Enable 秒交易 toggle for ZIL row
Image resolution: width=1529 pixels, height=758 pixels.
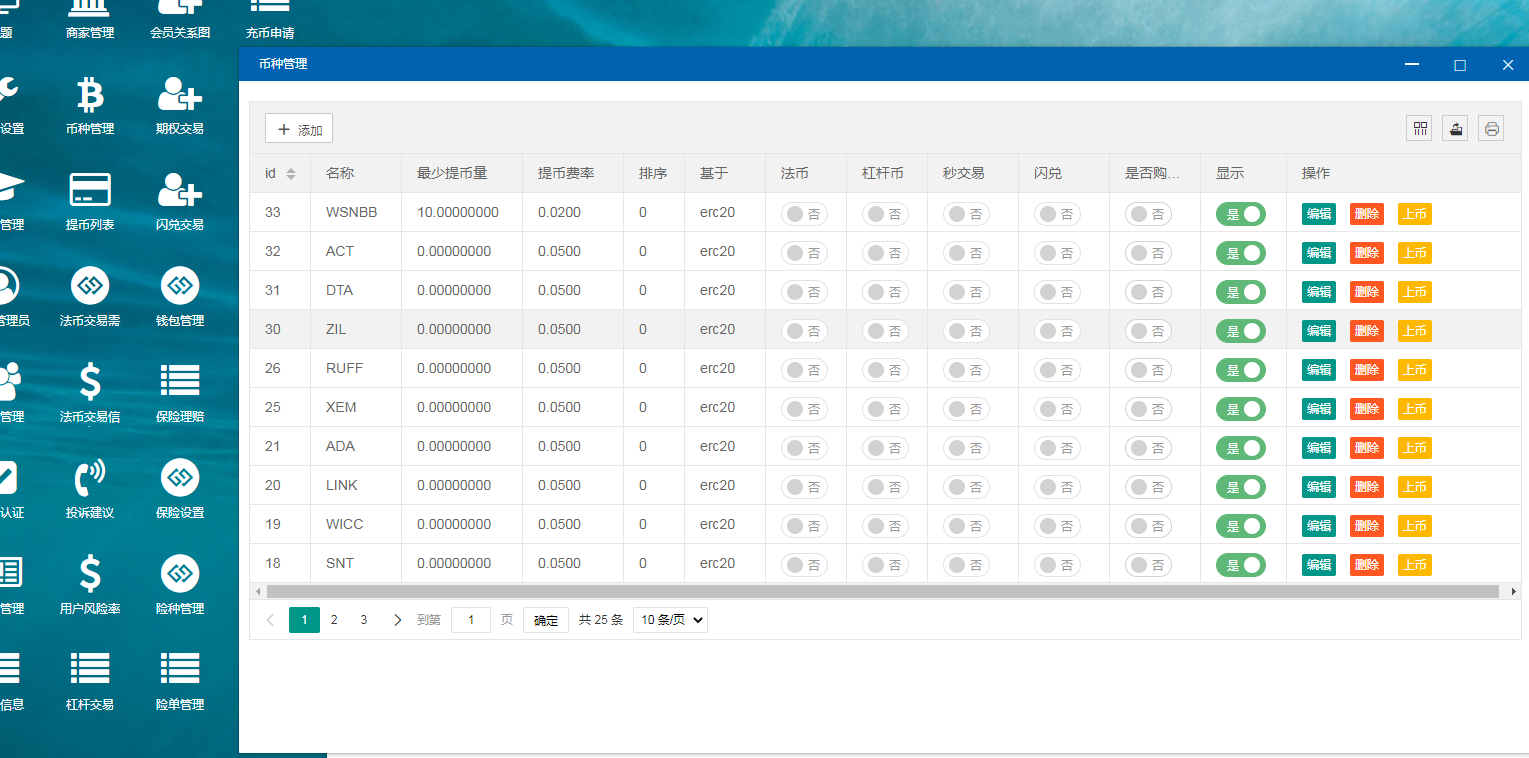[966, 331]
